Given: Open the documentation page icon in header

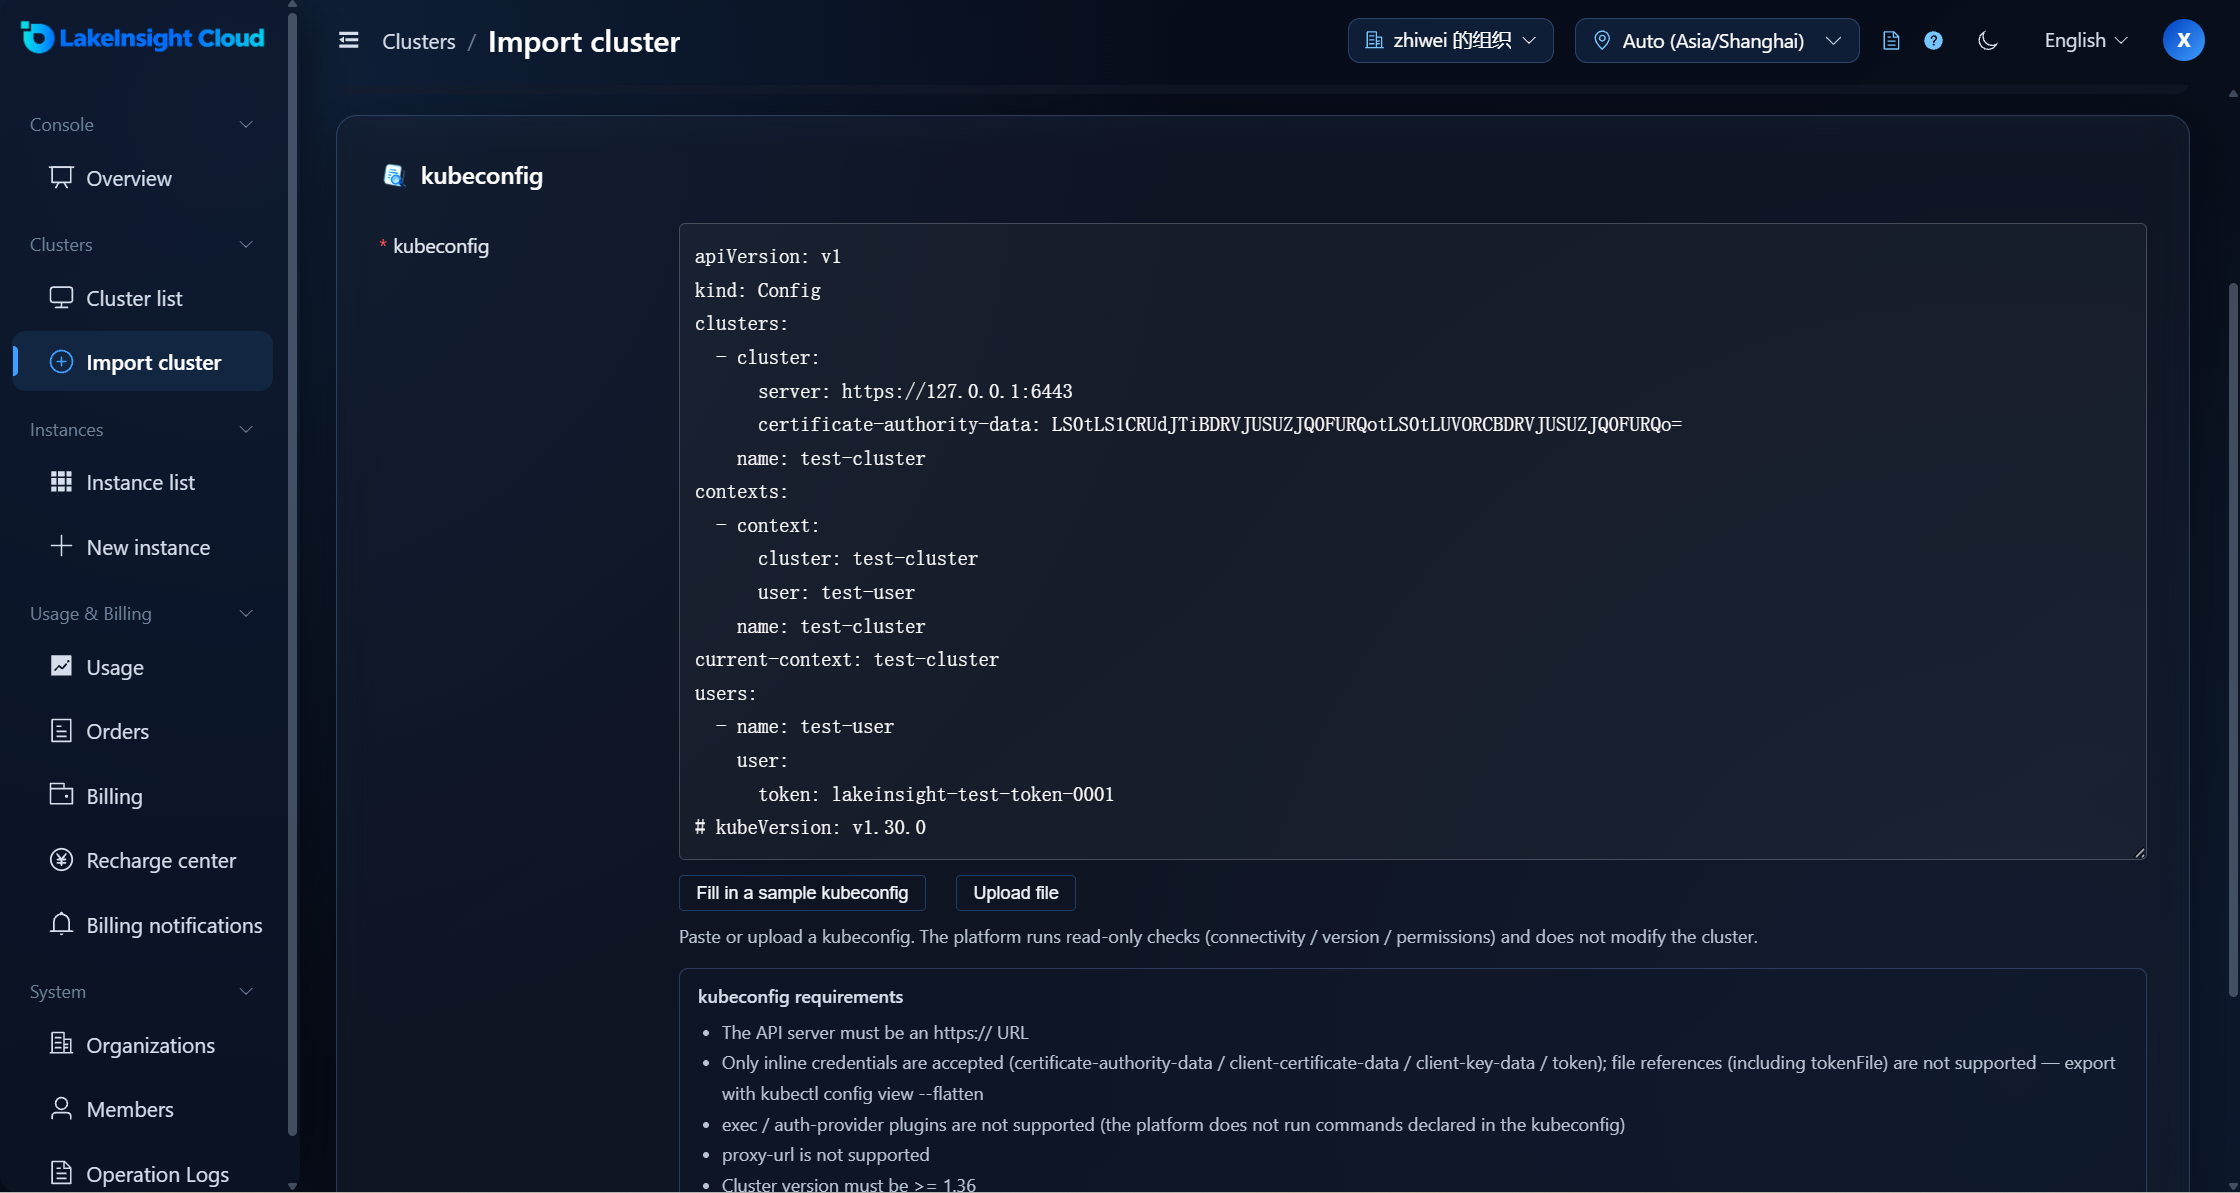Looking at the screenshot, I should point(1890,40).
